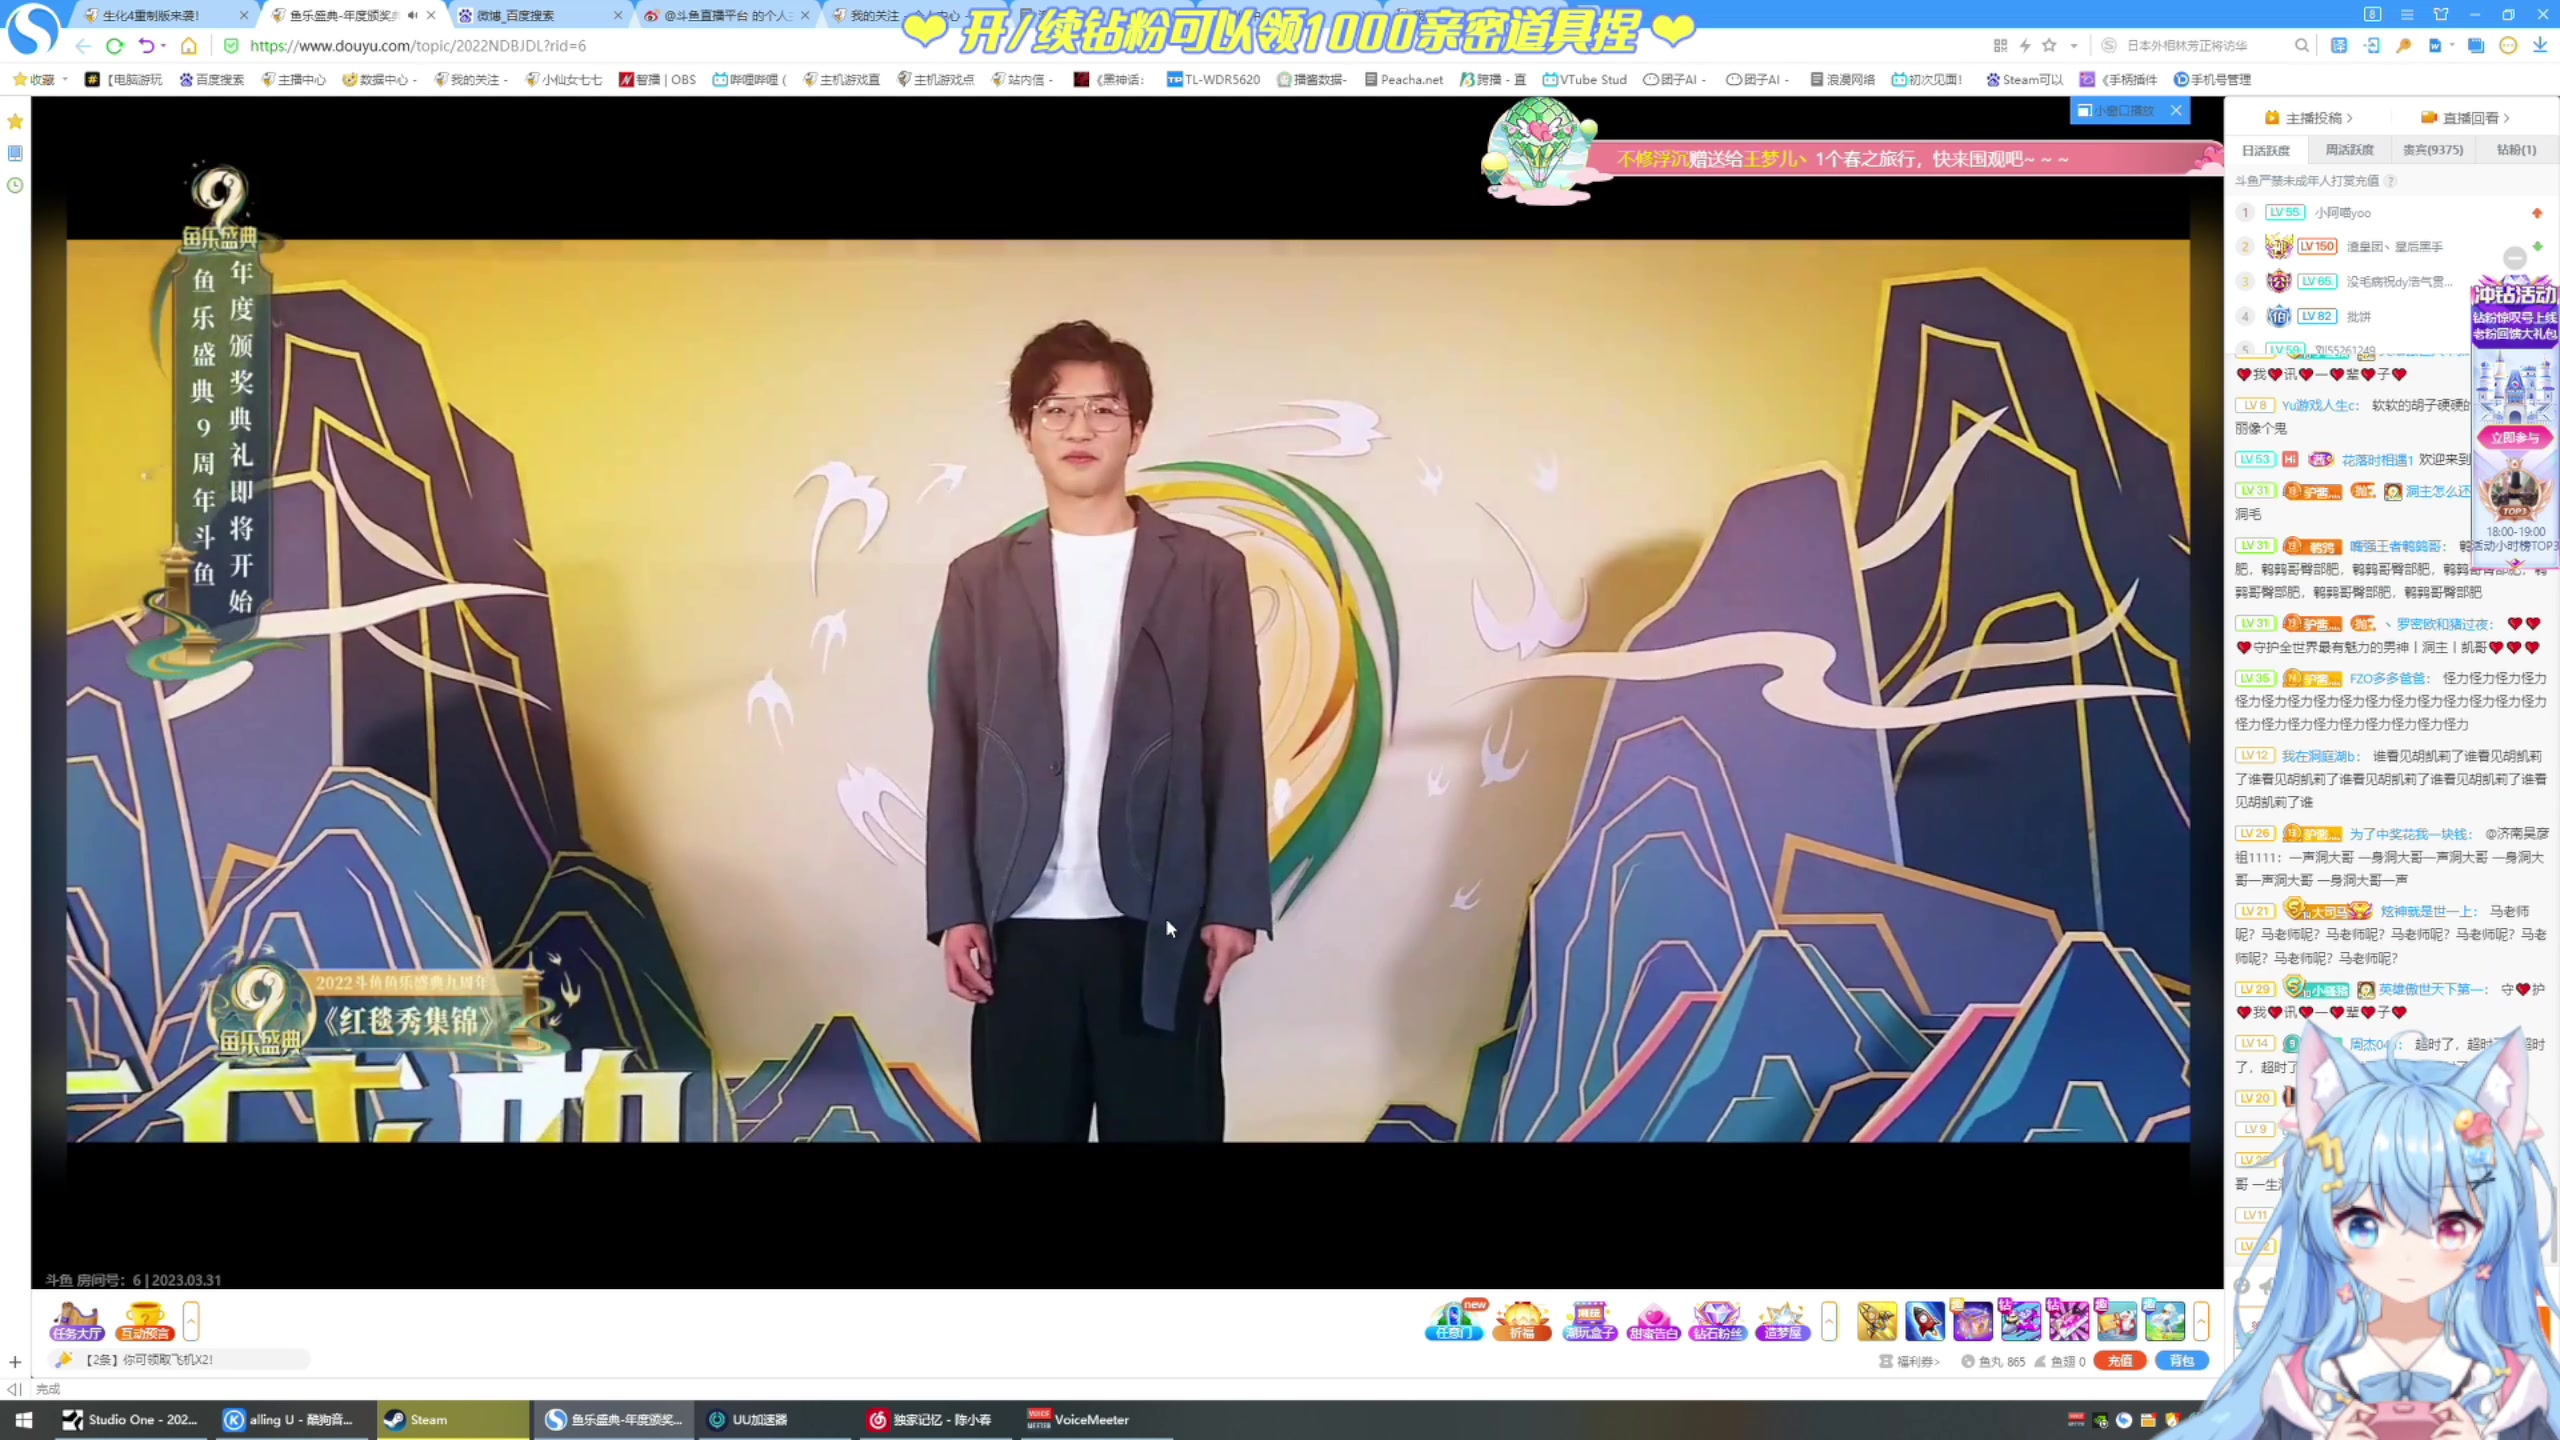
Task: Expand the 数据中心 bookmark folder
Action: (x=380, y=79)
